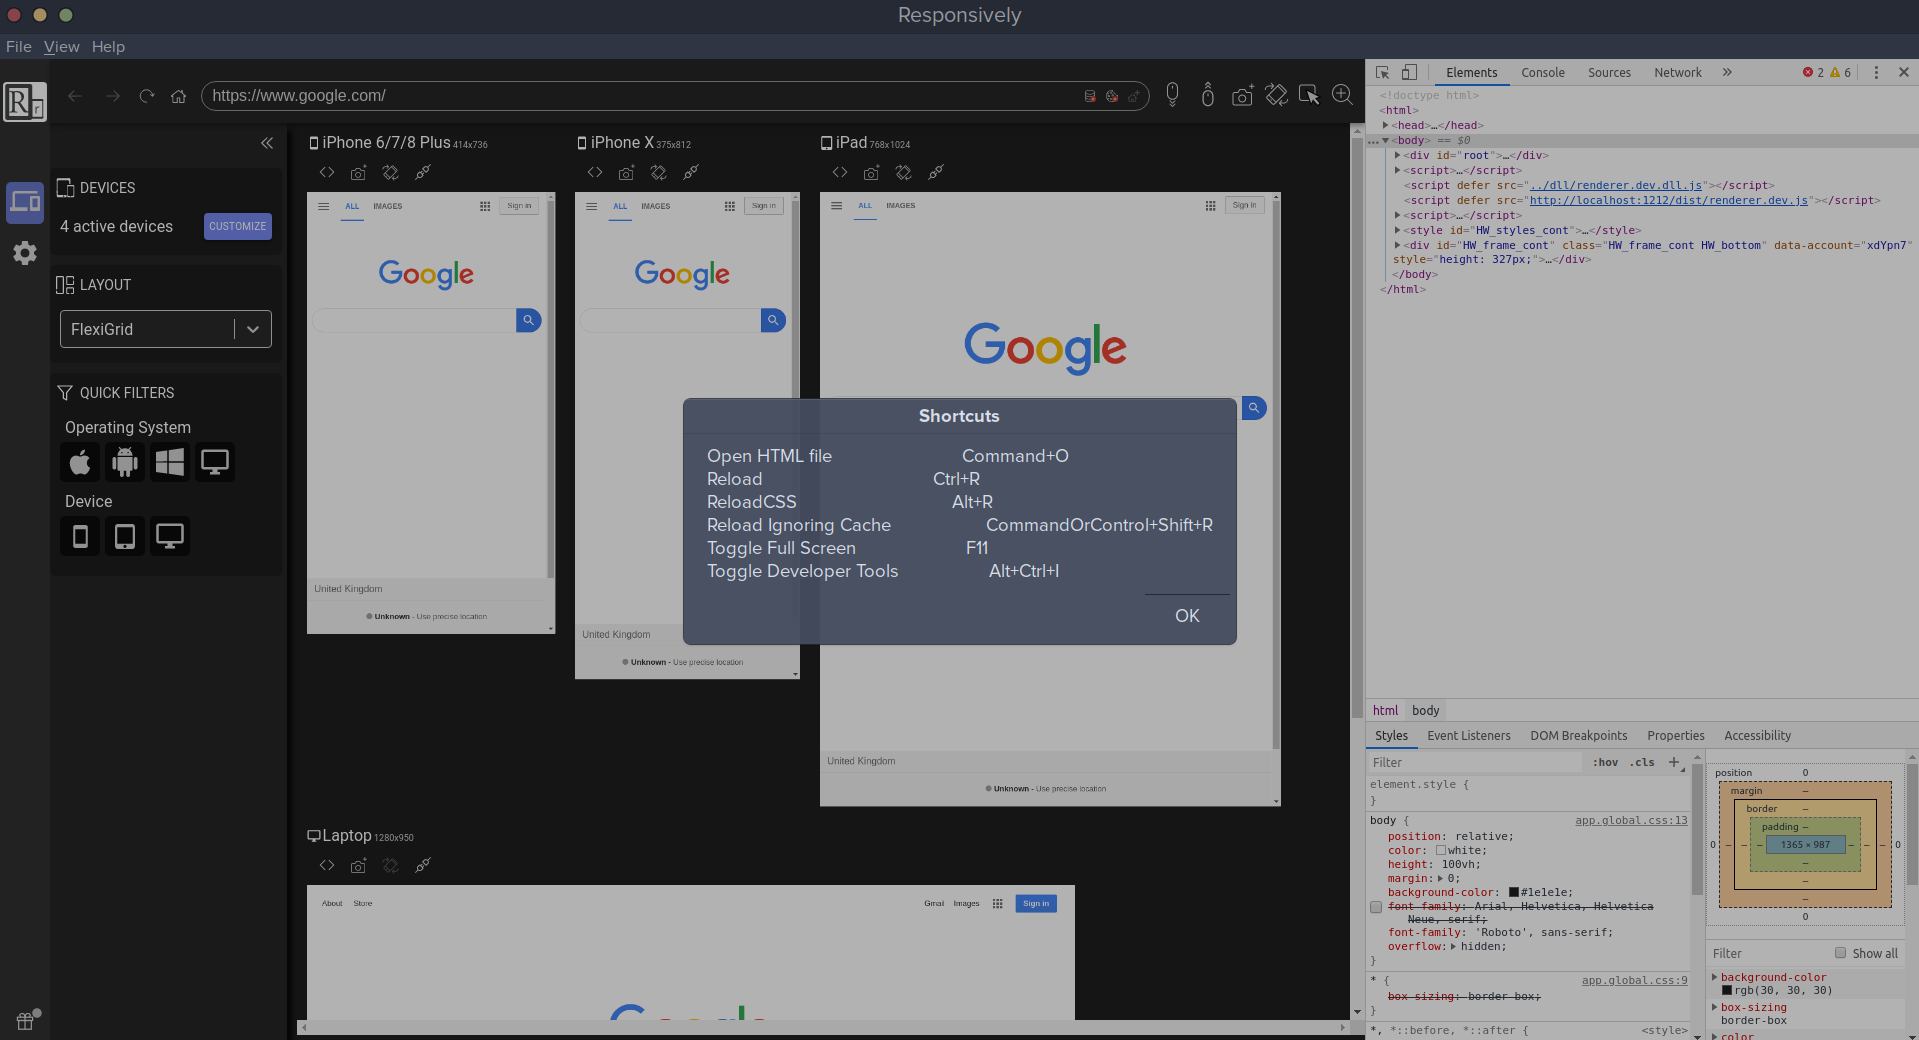This screenshot has height=1040, width=1919.
Task: Toggle :hov element state panel
Action: pos(1605,763)
